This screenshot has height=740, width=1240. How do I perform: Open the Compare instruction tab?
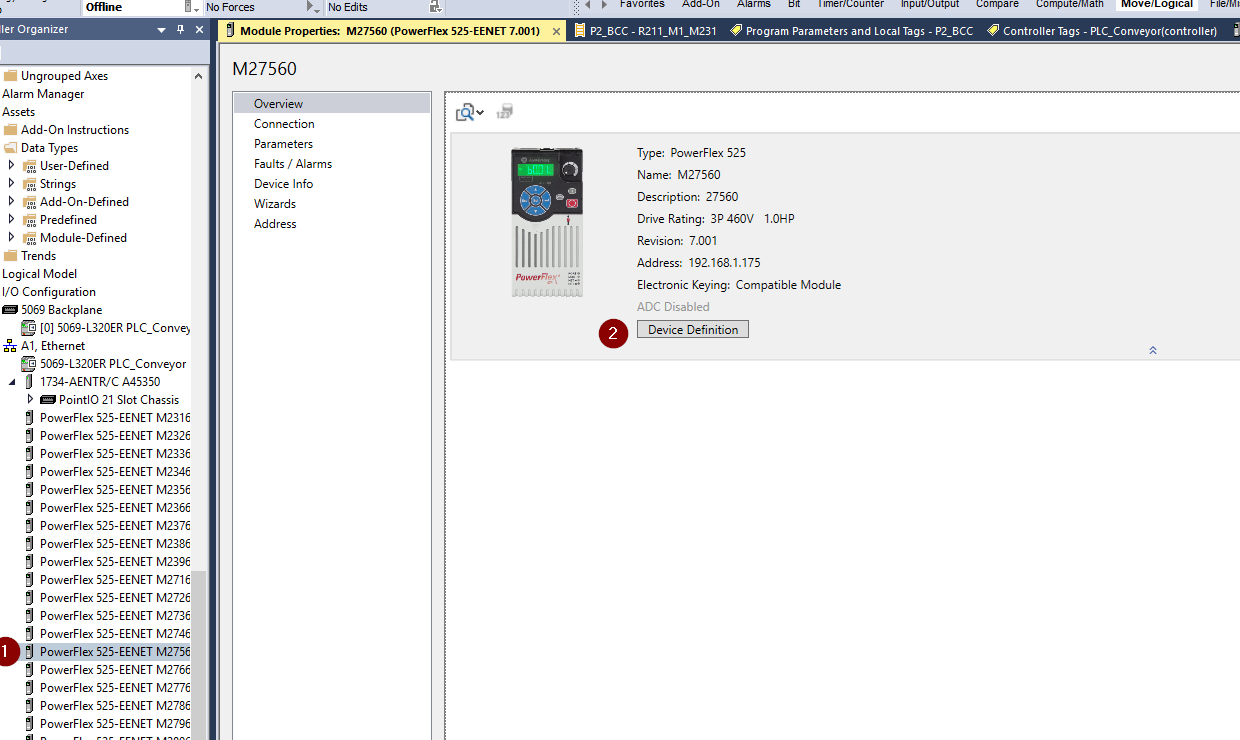(997, 4)
